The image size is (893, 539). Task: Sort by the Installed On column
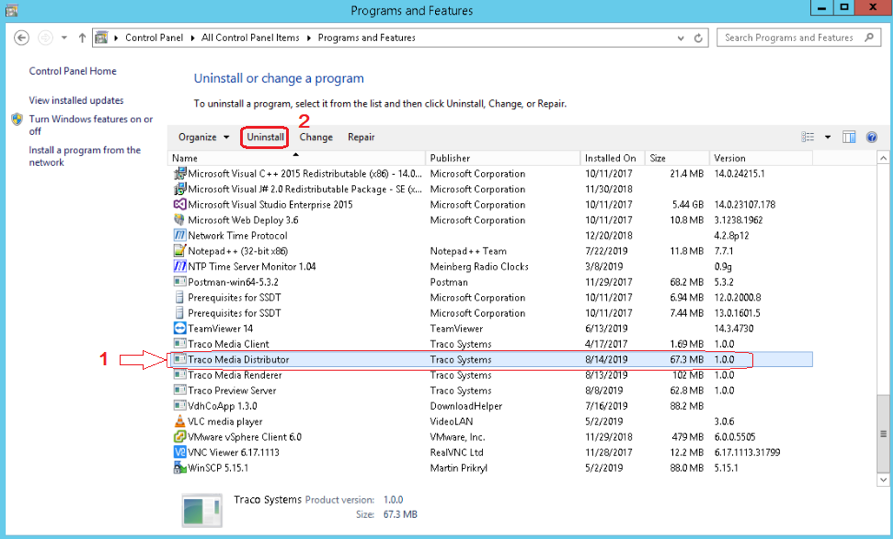[x=610, y=158]
